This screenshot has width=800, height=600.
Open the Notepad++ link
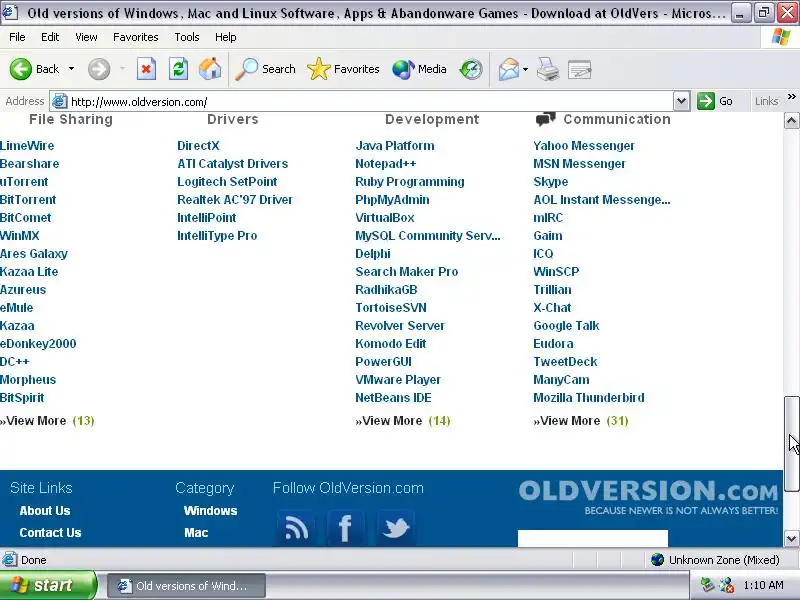pyautogui.click(x=386, y=164)
